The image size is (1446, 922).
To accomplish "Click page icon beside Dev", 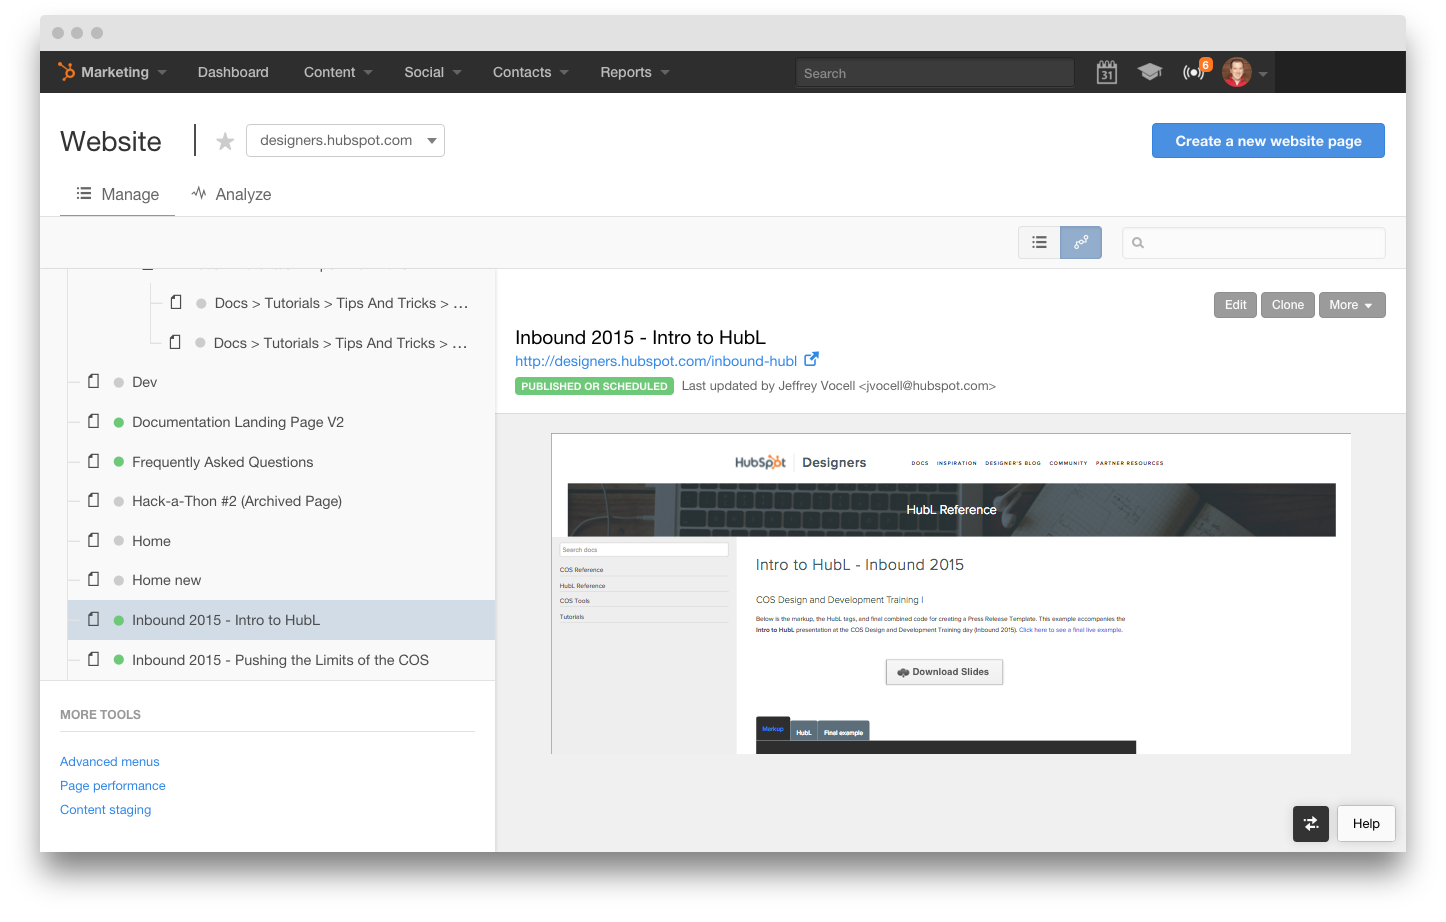I will coord(94,381).
